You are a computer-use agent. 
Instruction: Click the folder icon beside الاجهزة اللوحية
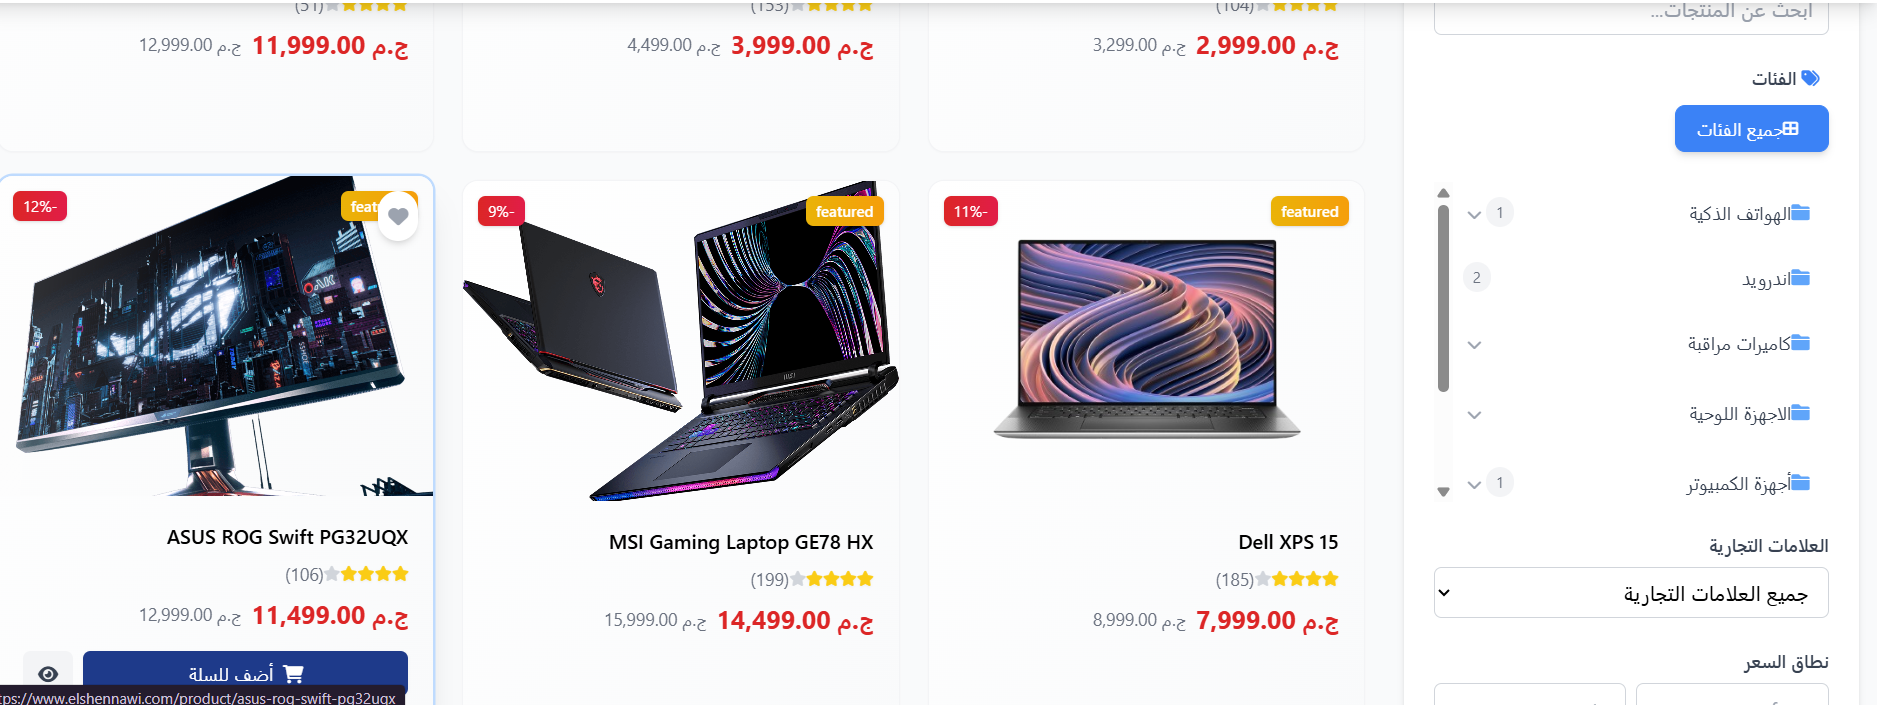click(1800, 413)
